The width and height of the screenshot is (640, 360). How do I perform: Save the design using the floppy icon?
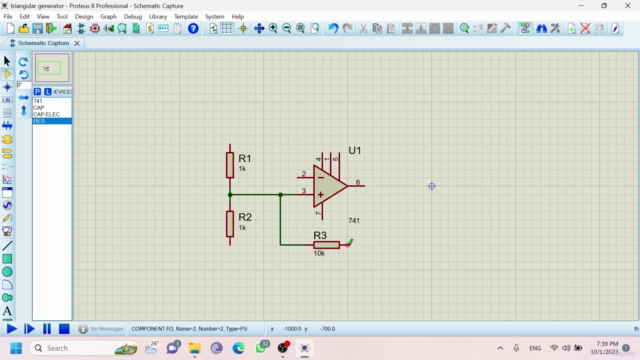(x=38, y=28)
